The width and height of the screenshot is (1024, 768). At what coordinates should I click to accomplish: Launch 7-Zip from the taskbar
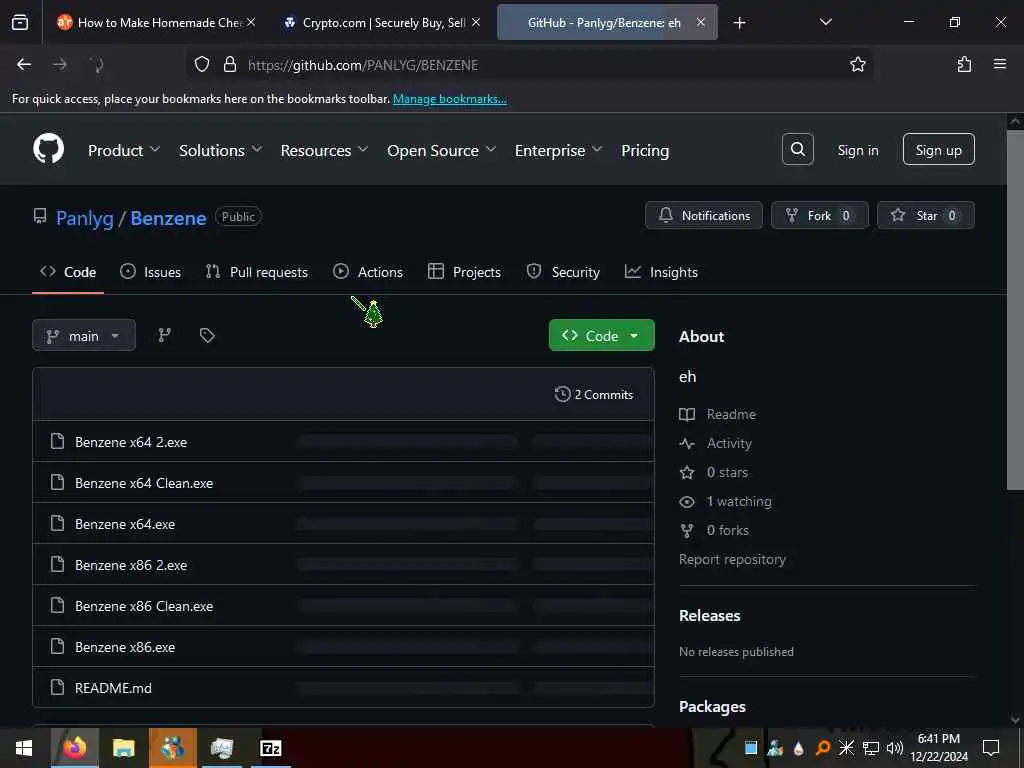pyautogui.click(x=270, y=748)
